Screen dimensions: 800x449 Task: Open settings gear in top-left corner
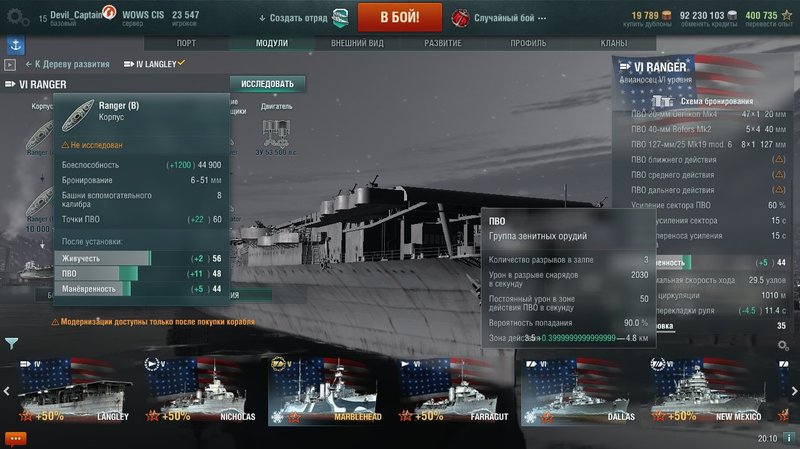[17, 17]
